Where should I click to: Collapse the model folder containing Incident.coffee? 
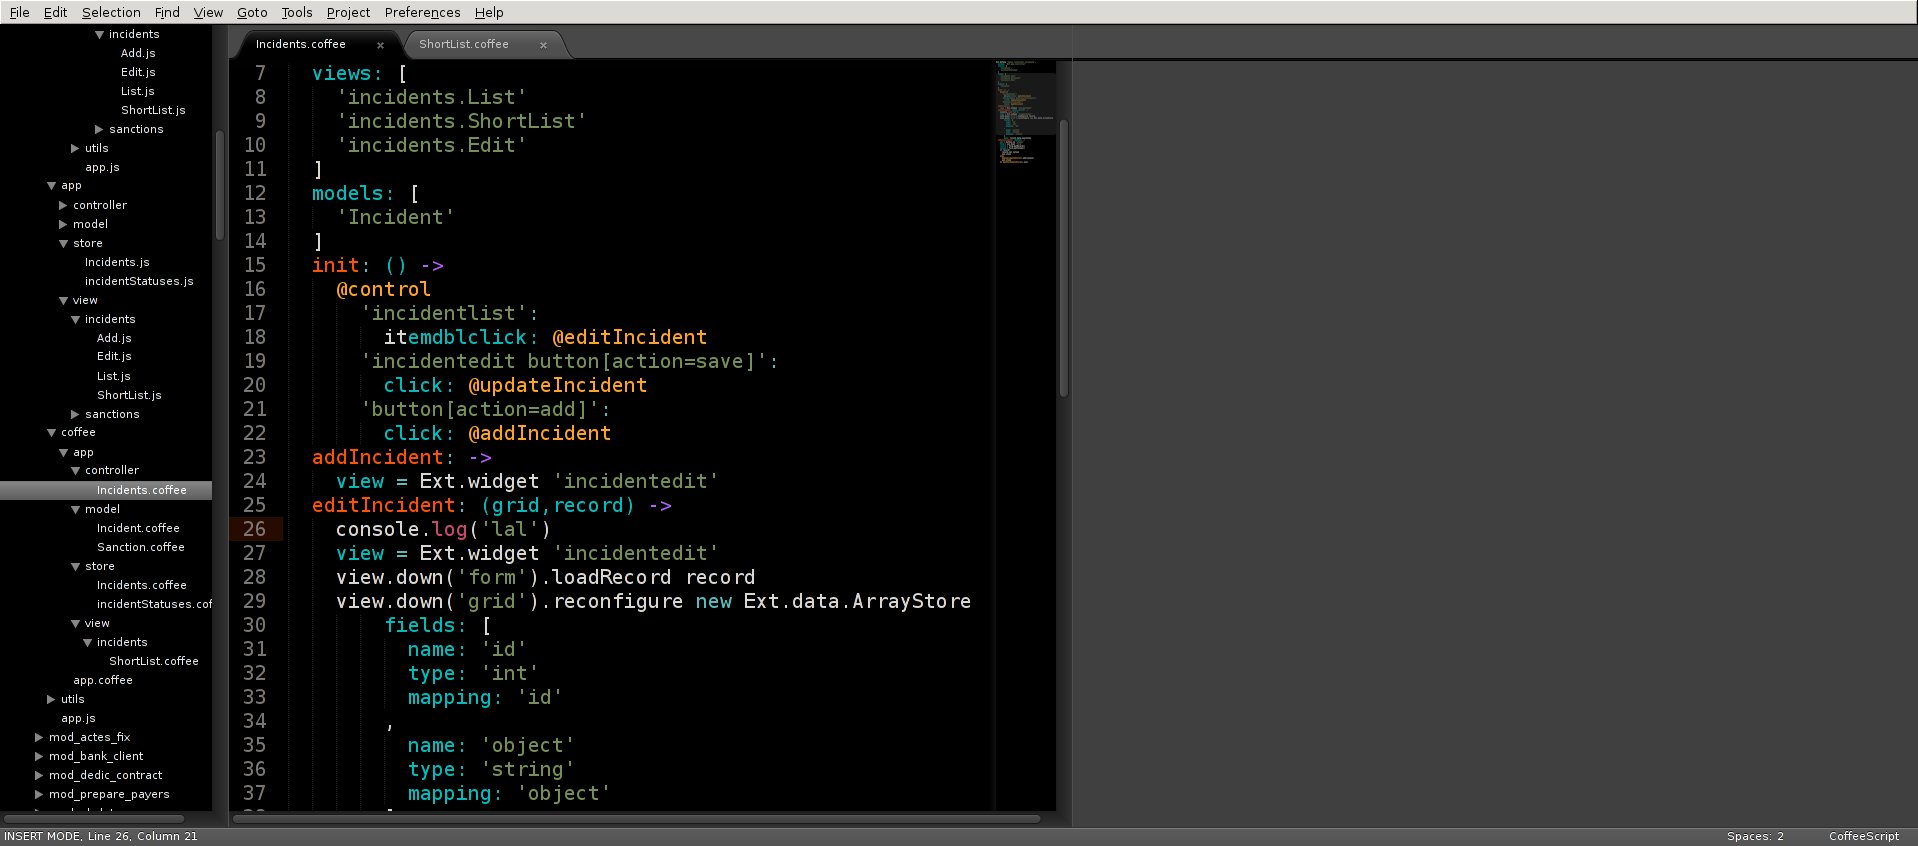(x=76, y=509)
